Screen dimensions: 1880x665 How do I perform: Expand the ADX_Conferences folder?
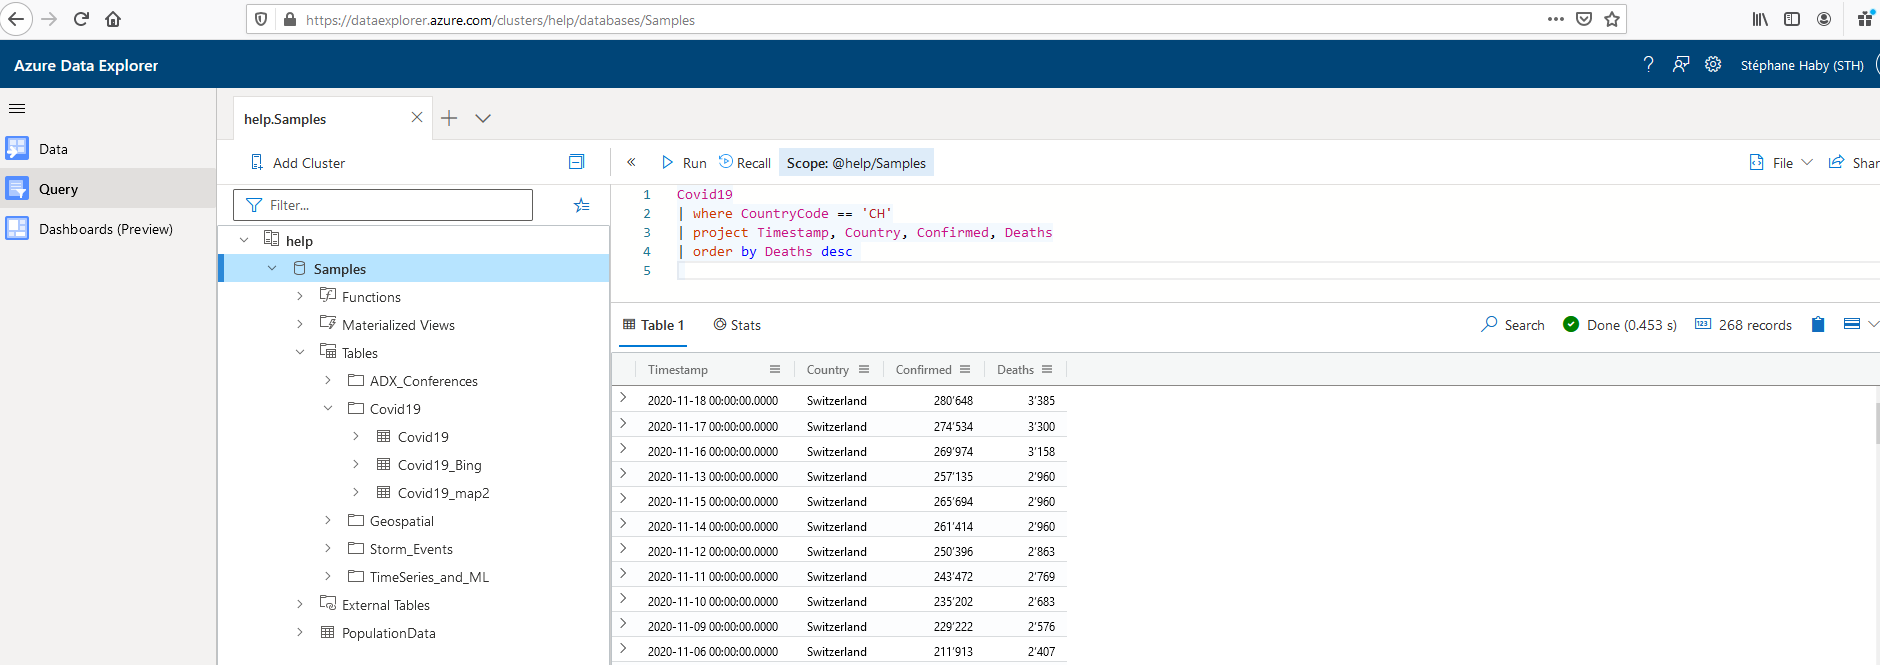click(x=328, y=380)
